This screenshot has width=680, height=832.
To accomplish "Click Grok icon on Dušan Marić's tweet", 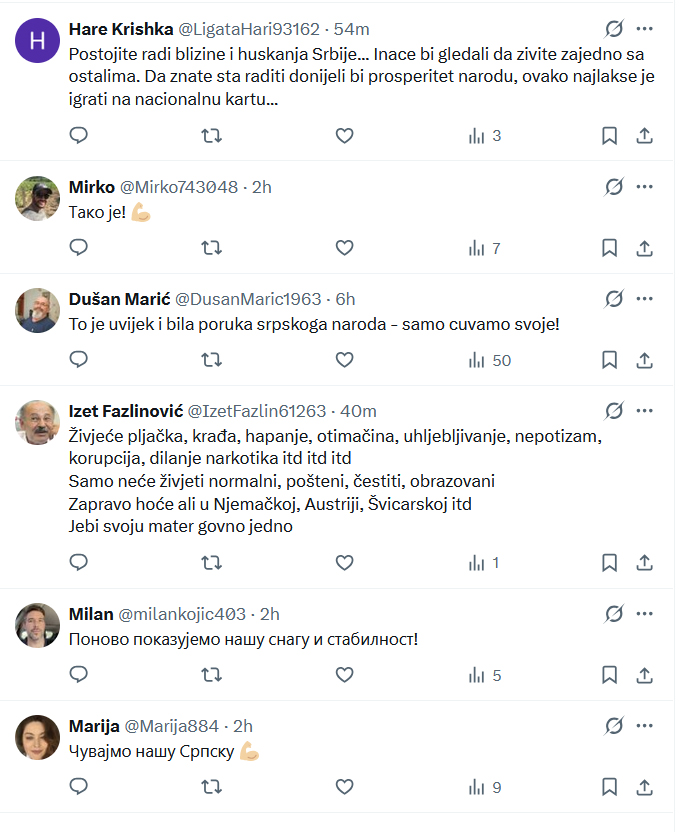I will tap(614, 299).
